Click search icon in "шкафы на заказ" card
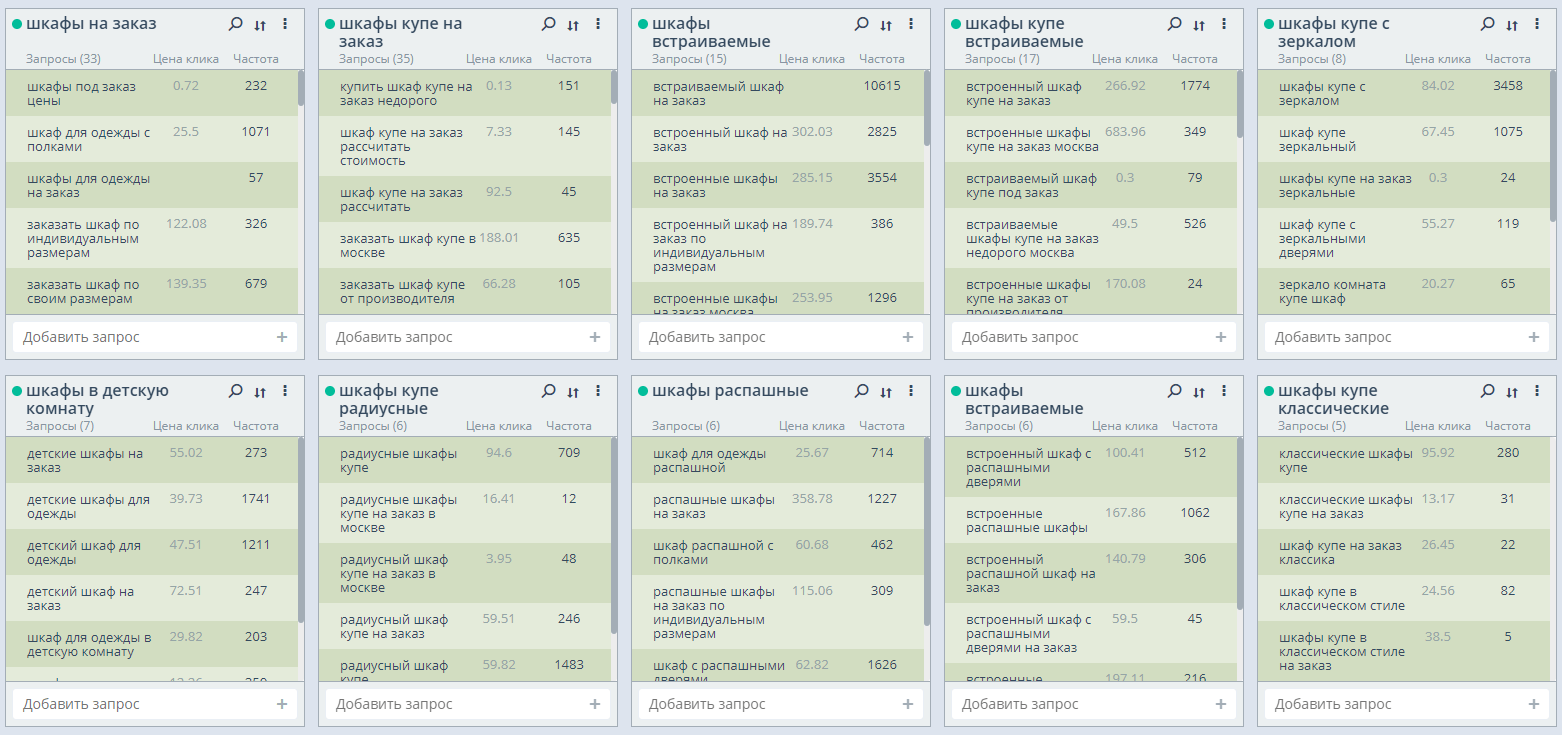Screen dimensions: 1562x735 click(x=235, y=24)
